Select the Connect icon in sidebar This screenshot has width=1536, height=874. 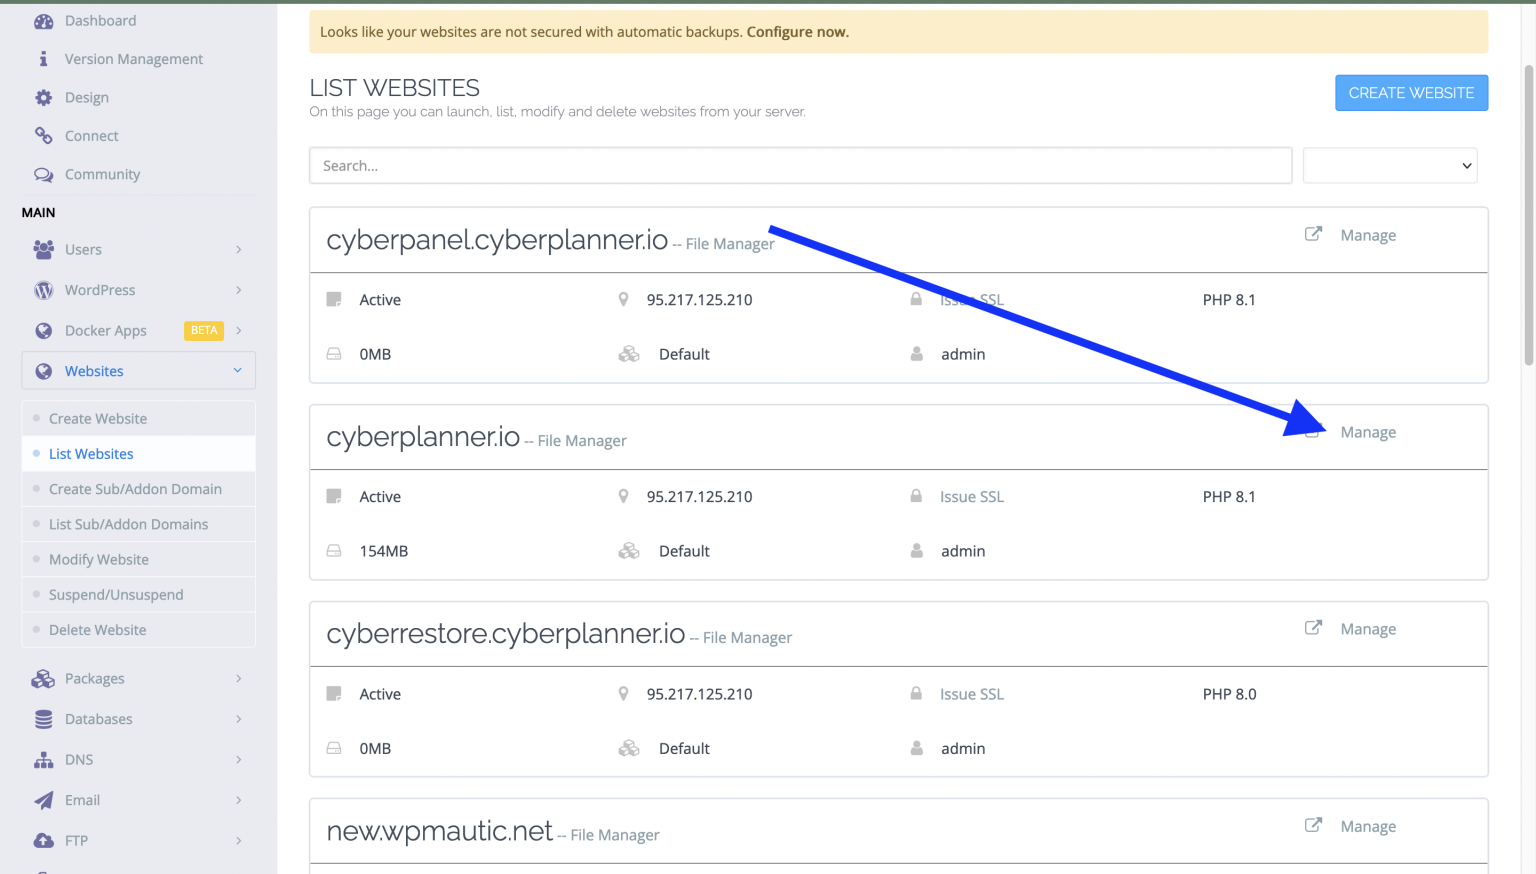44,135
